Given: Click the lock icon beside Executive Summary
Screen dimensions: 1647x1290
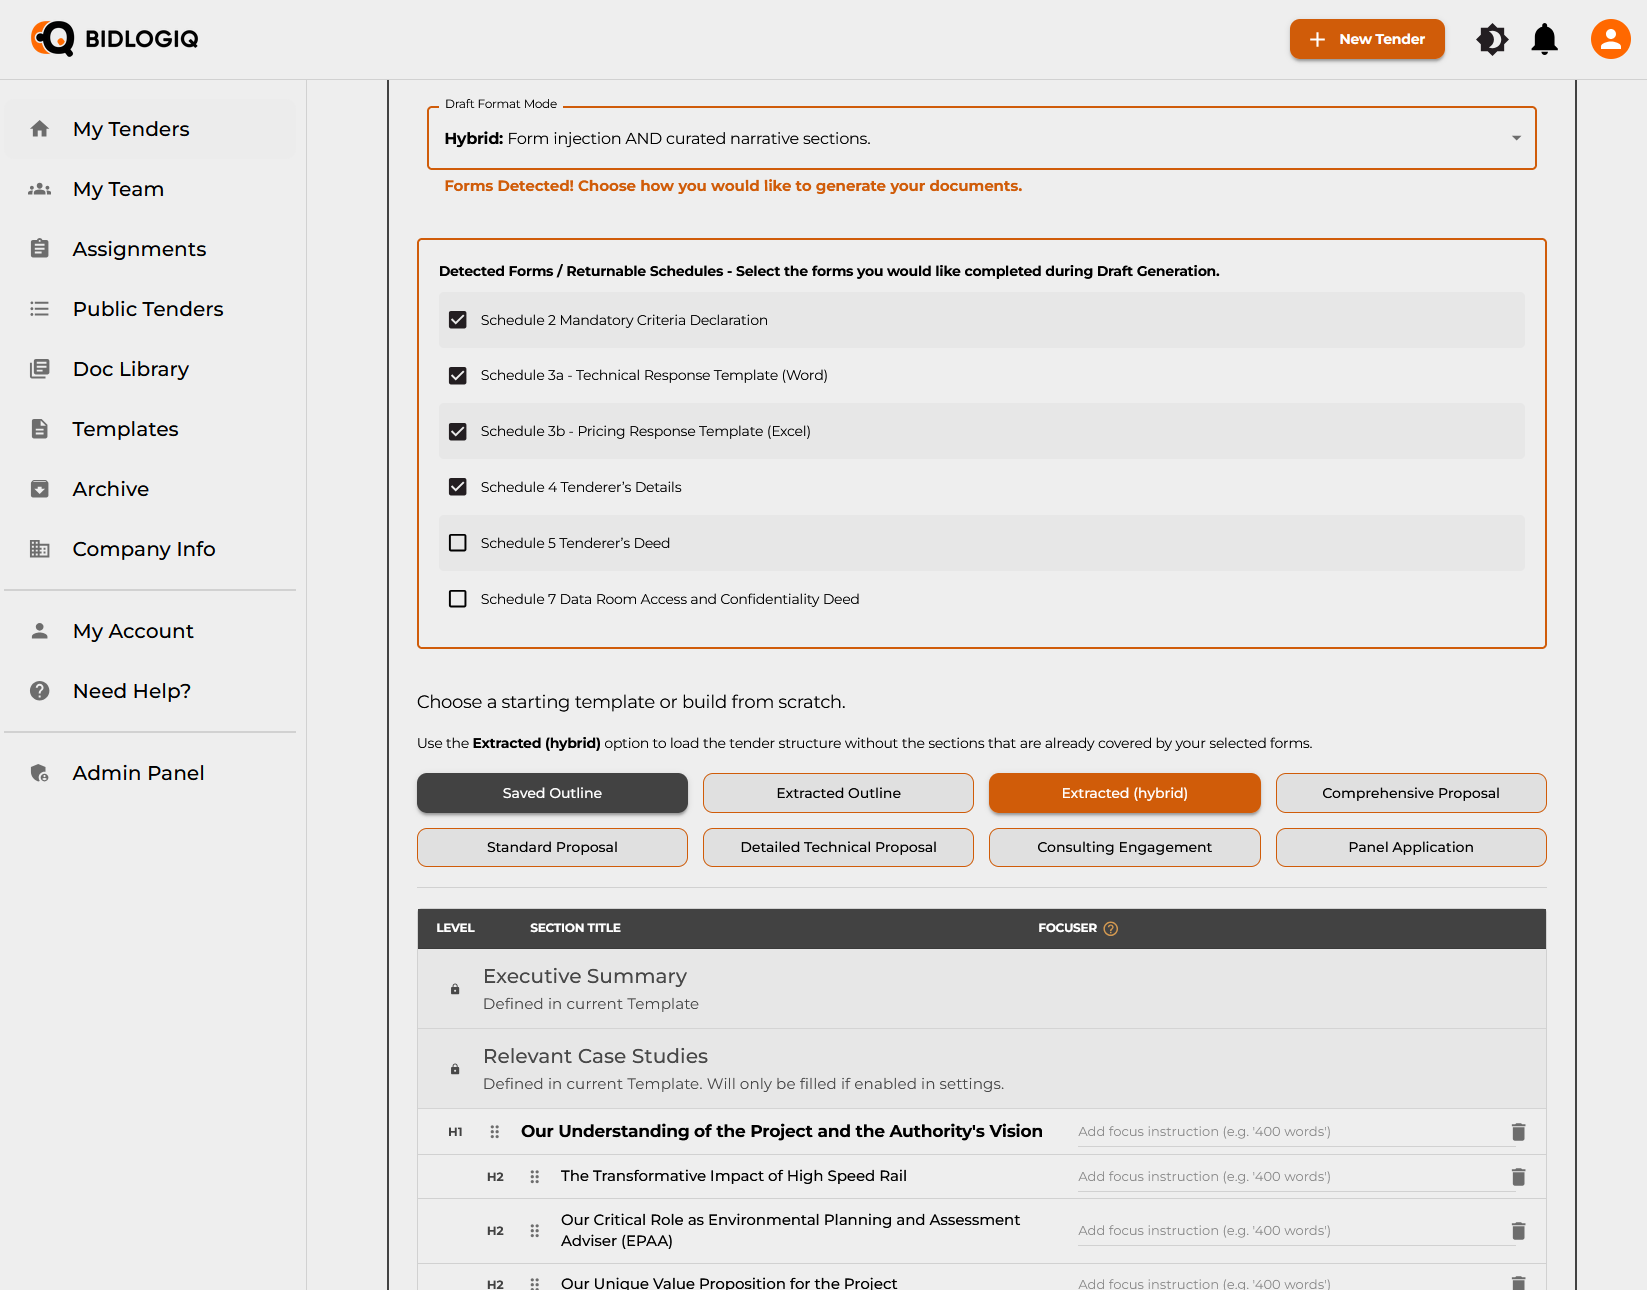Looking at the screenshot, I should tap(455, 989).
